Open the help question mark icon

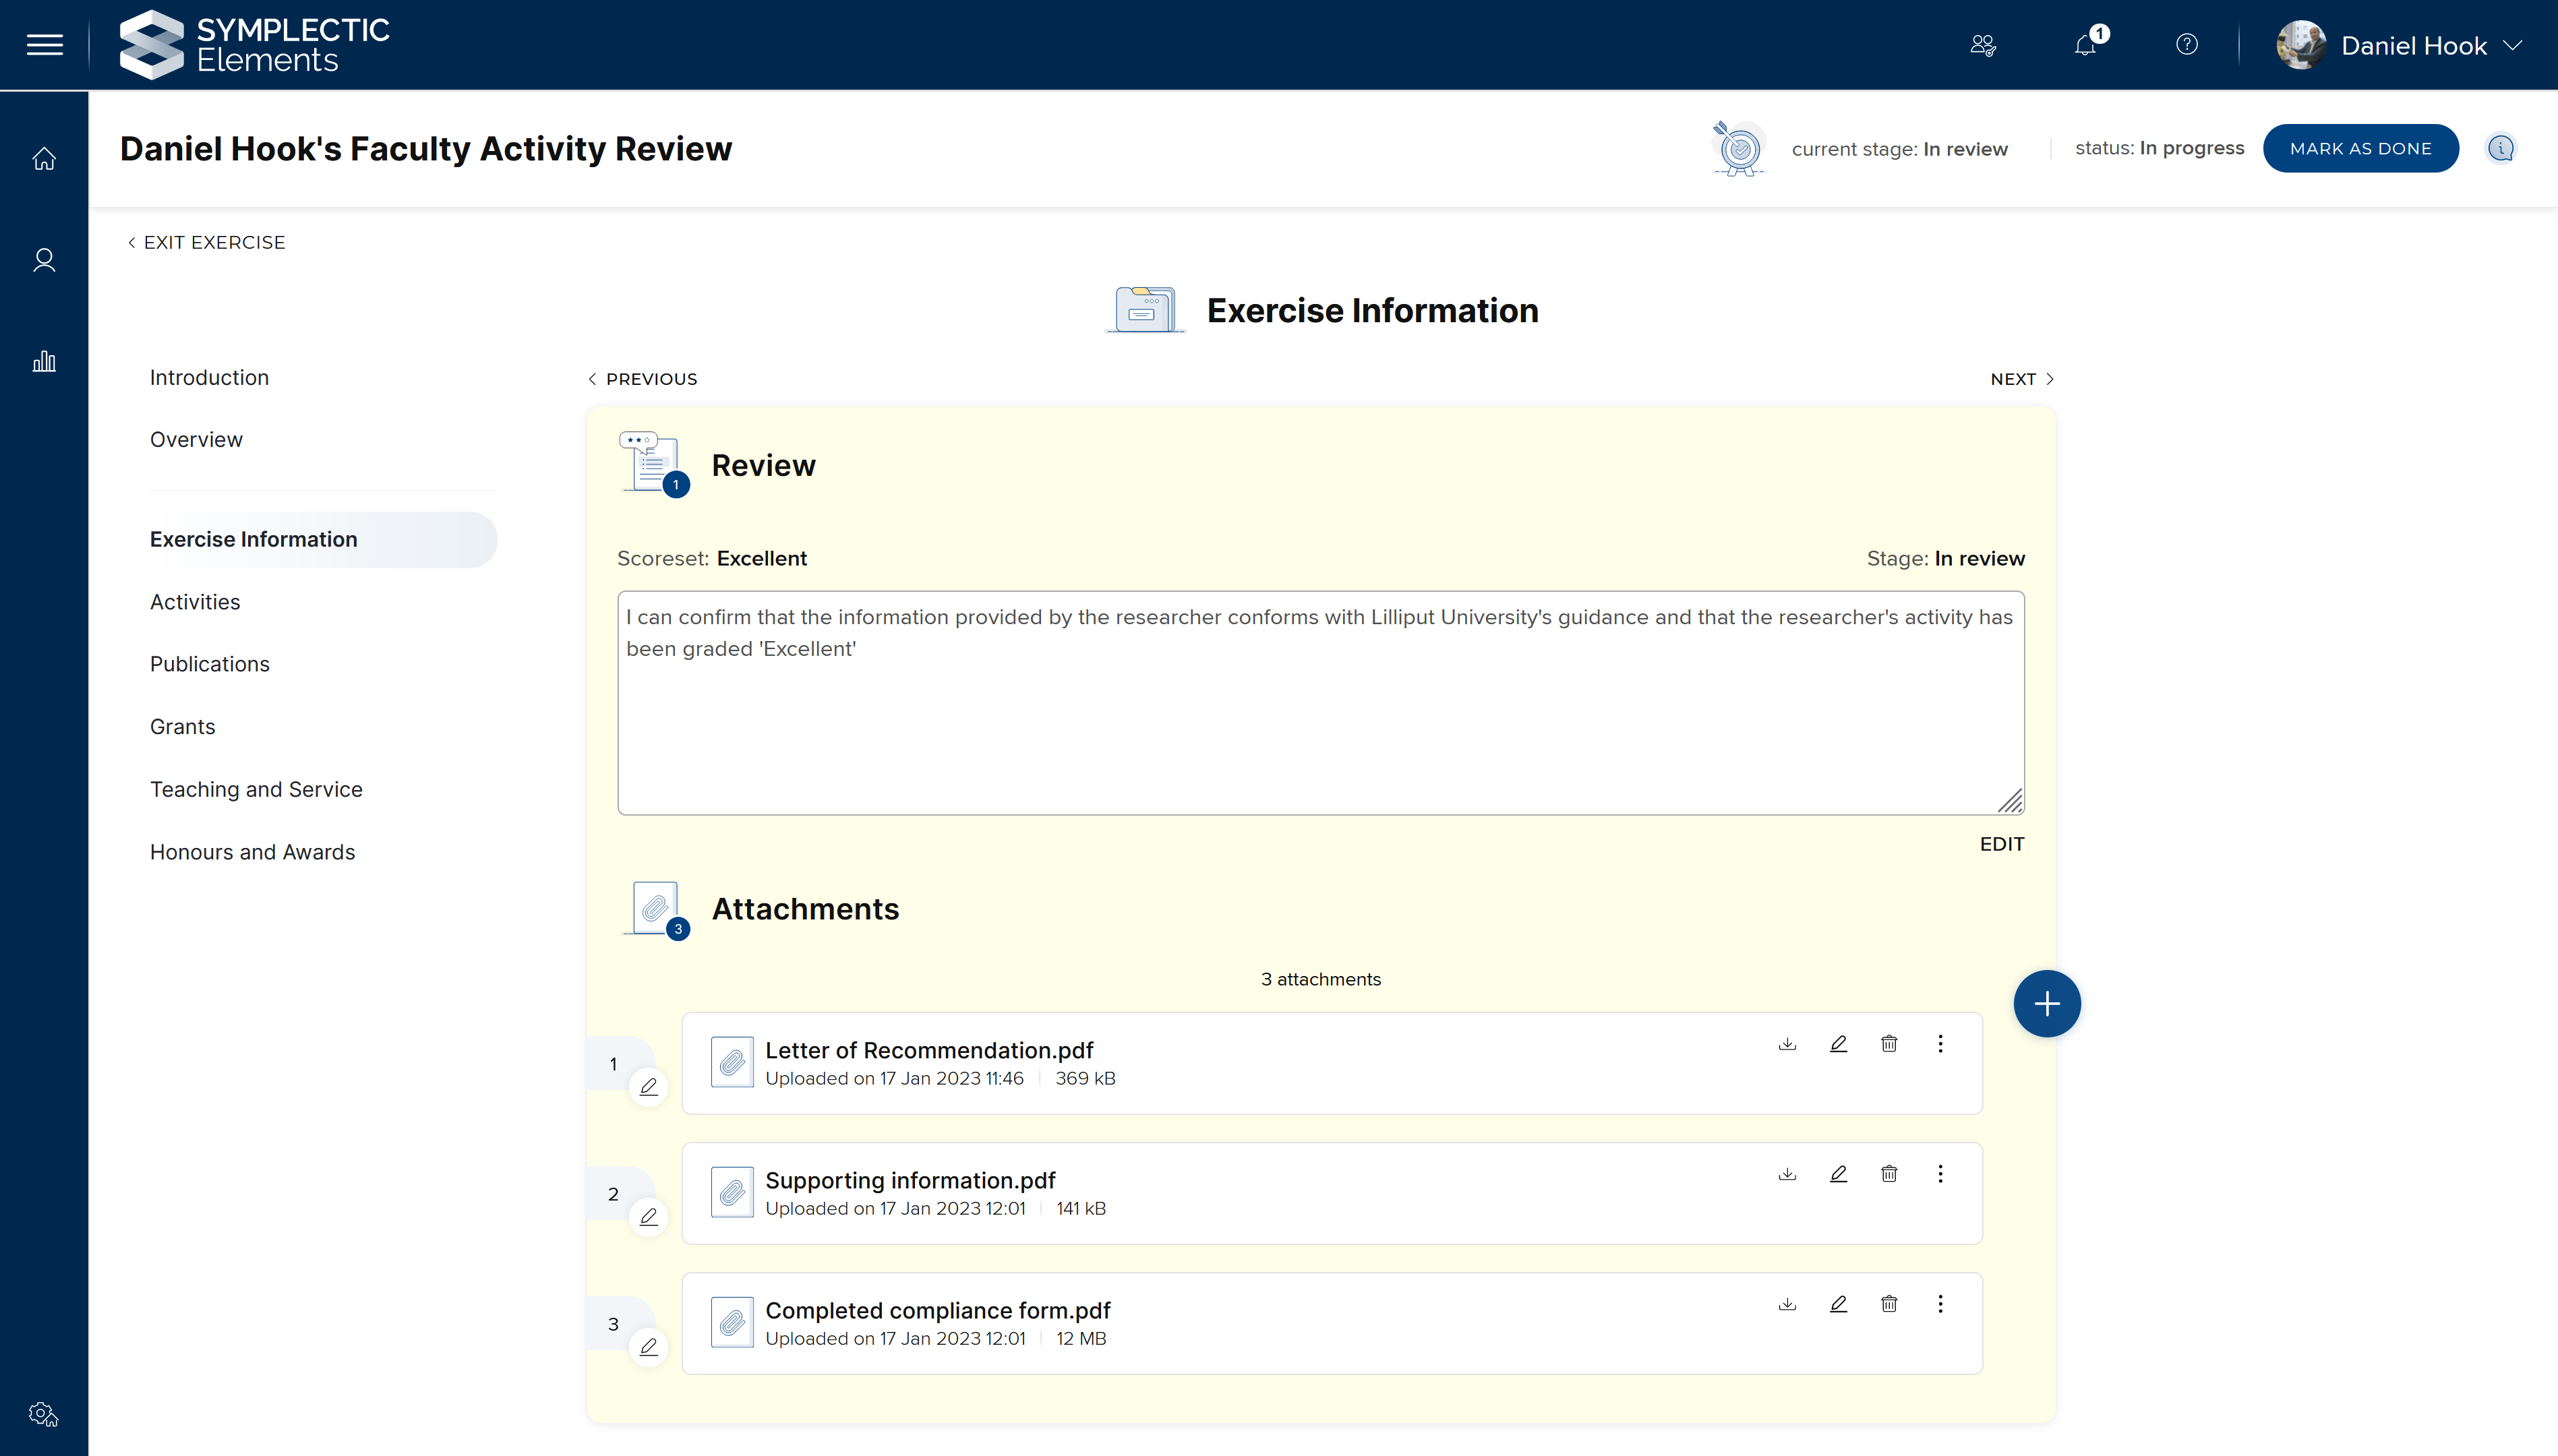[x=2187, y=45]
